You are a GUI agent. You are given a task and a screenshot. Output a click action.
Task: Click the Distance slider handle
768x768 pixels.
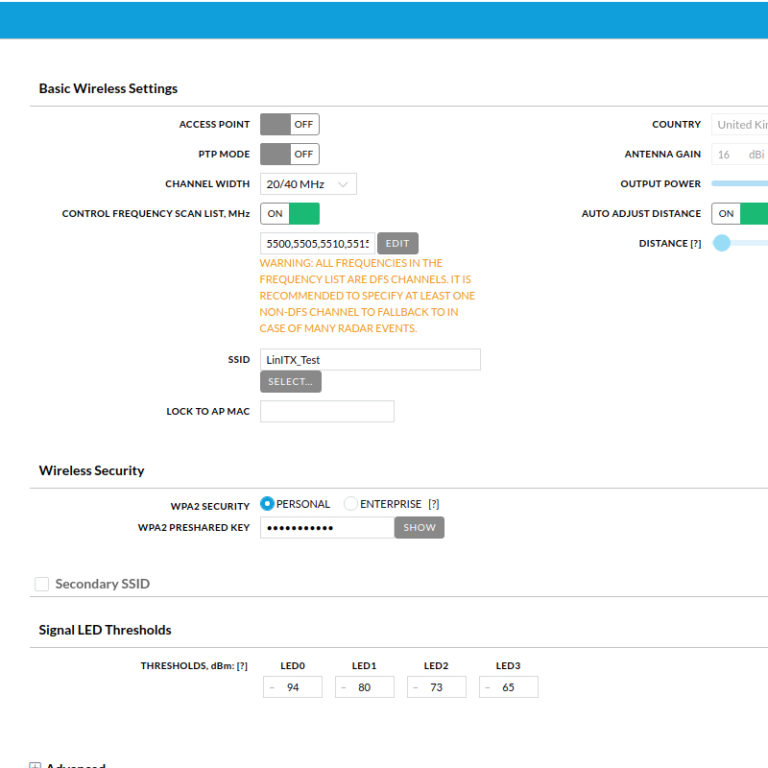(721, 243)
